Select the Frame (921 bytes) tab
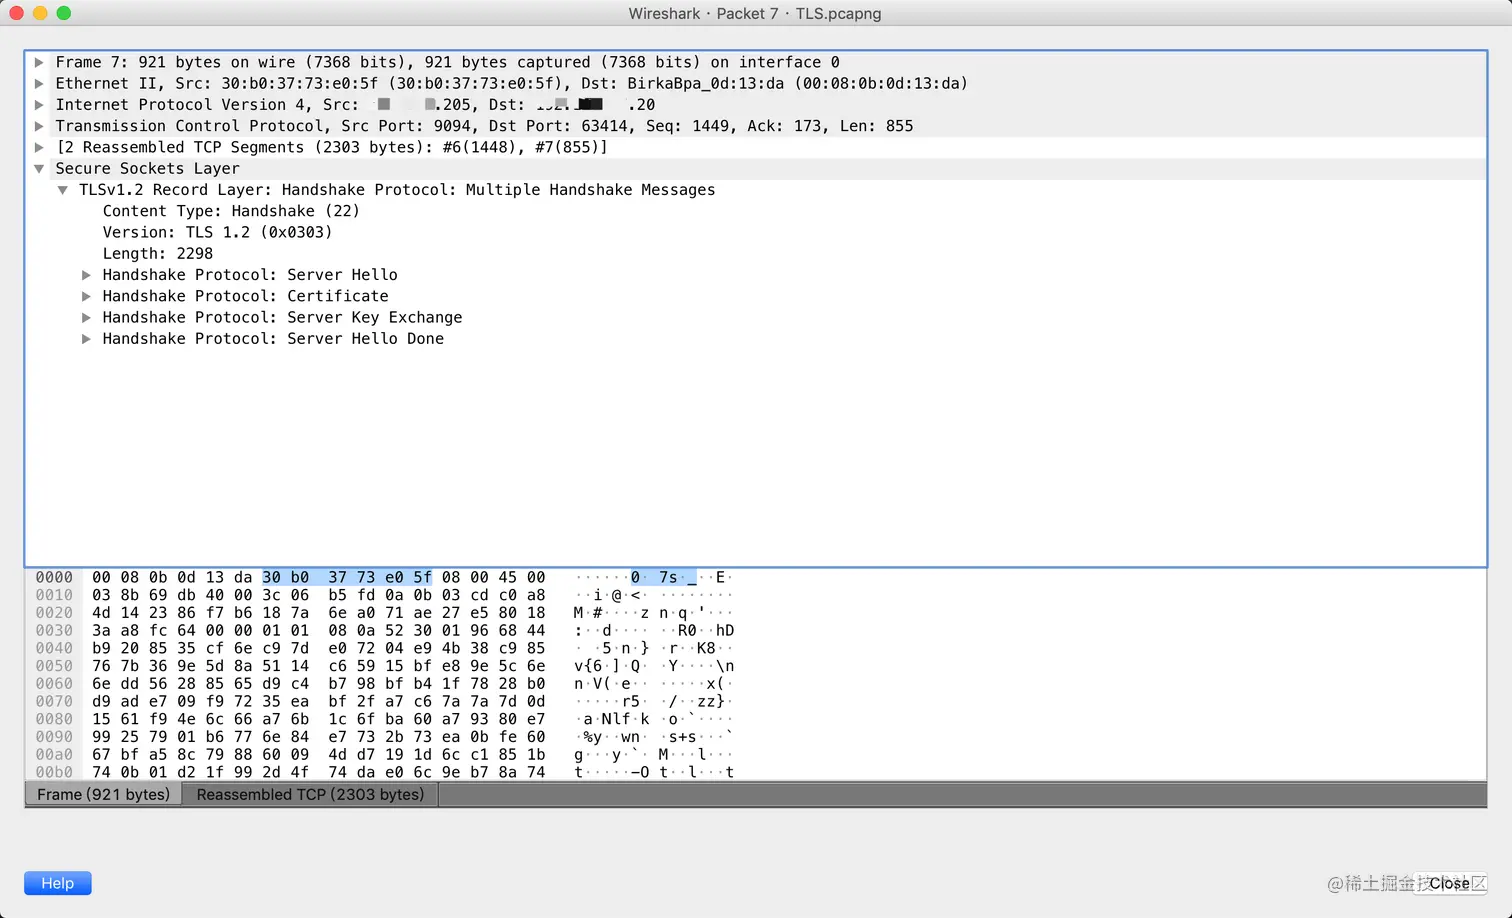The height and width of the screenshot is (918, 1512). click(x=103, y=794)
